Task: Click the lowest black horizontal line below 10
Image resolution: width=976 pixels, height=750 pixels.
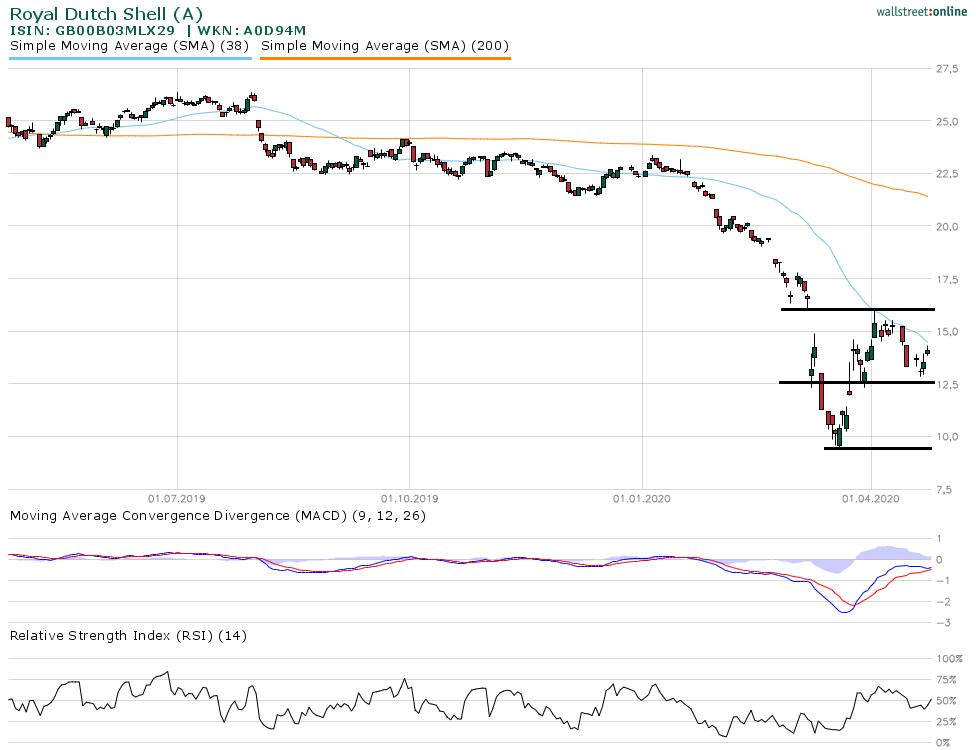Action: click(x=878, y=448)
